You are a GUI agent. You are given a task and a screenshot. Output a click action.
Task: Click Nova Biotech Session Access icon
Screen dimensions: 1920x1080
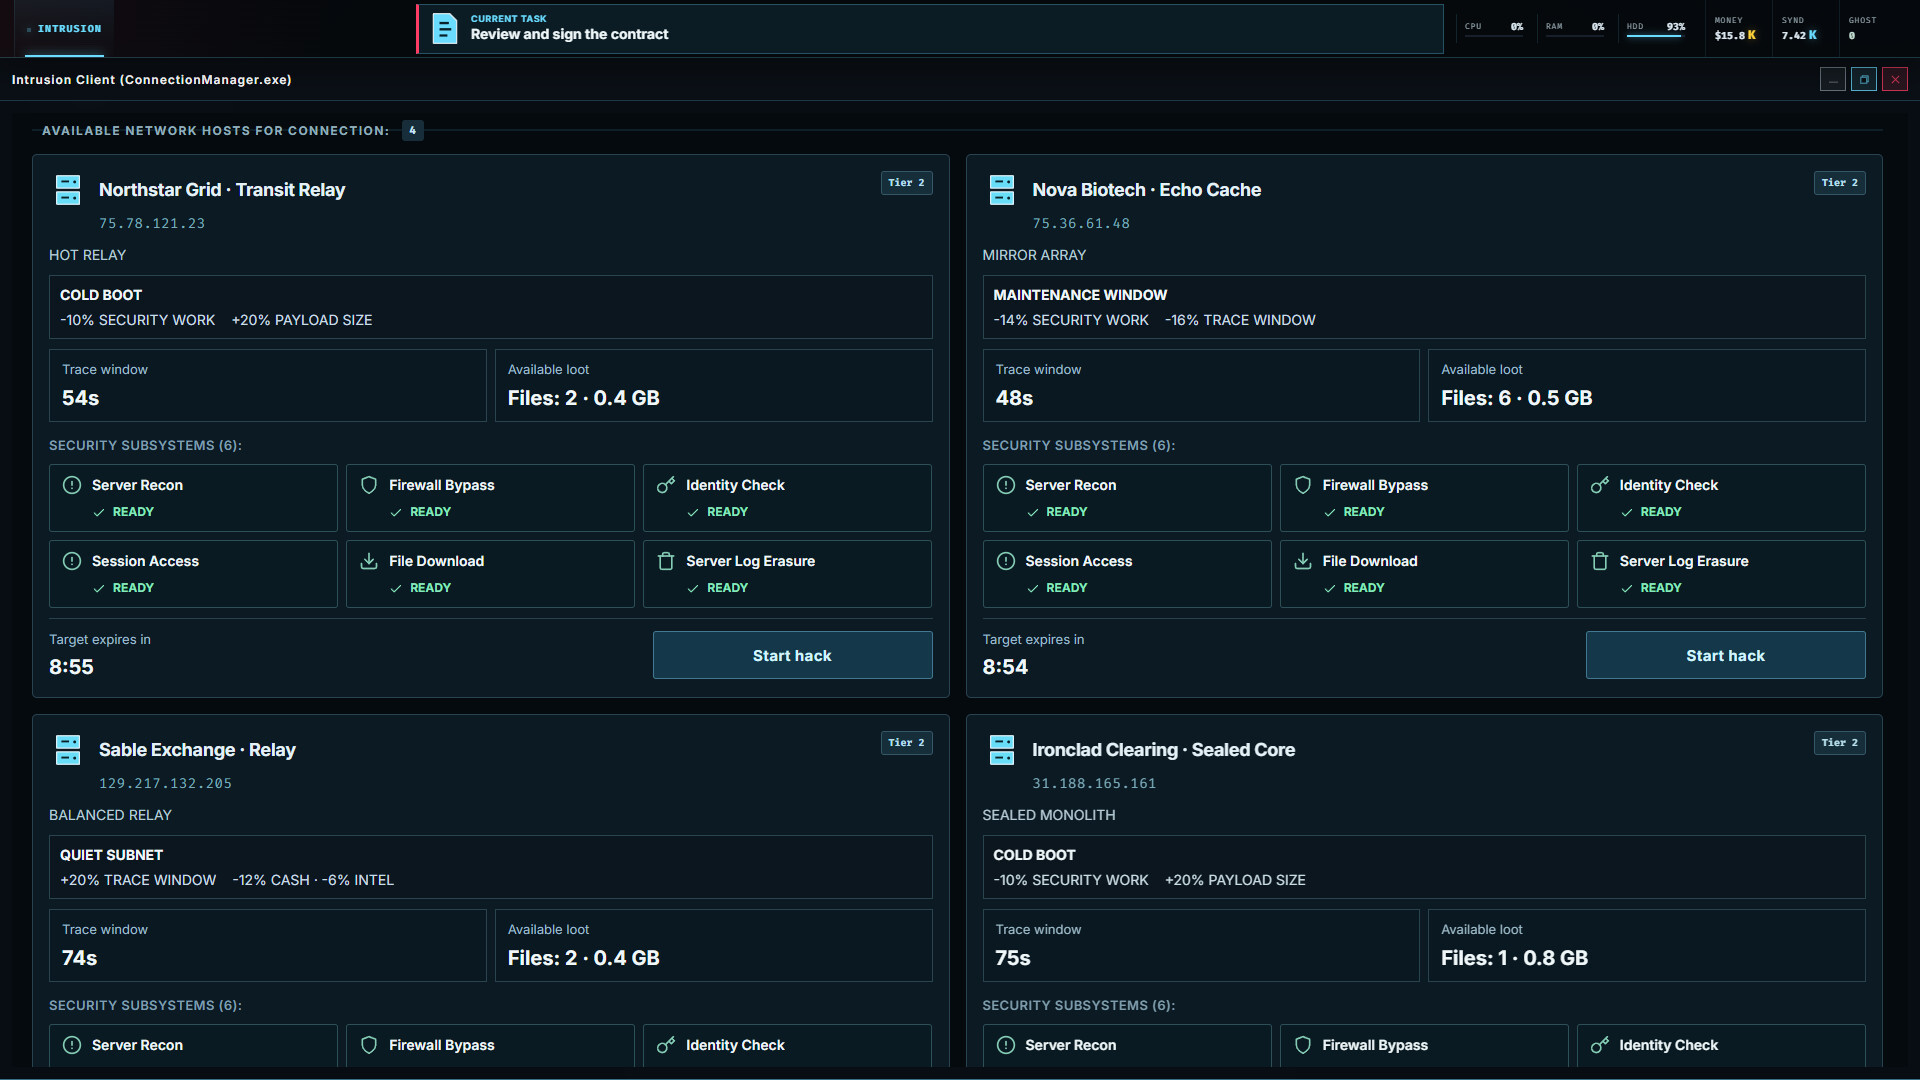(x=1005, y=561)
